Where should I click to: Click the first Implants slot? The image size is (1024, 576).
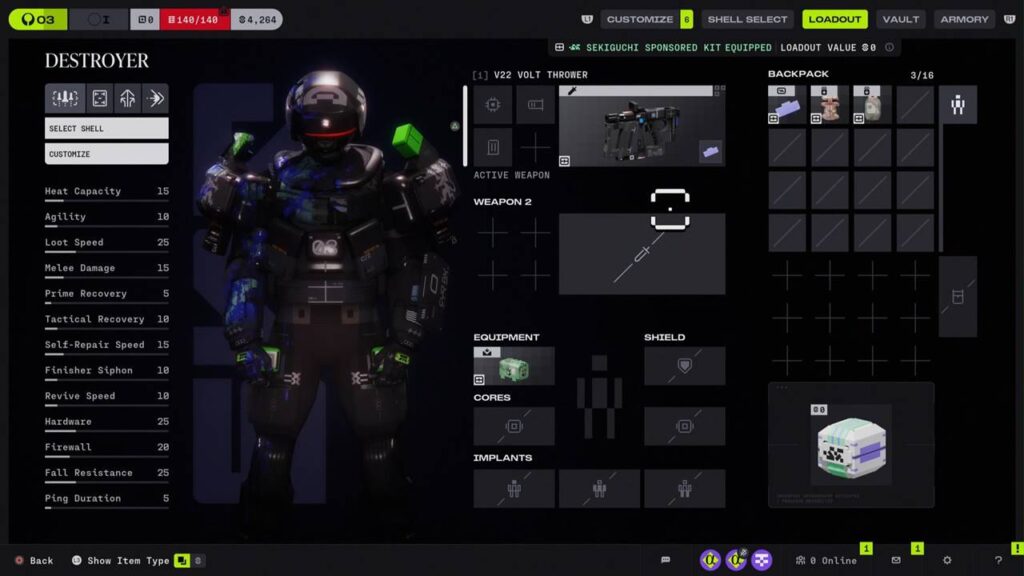pyautogui.click(x=514, y=488)
